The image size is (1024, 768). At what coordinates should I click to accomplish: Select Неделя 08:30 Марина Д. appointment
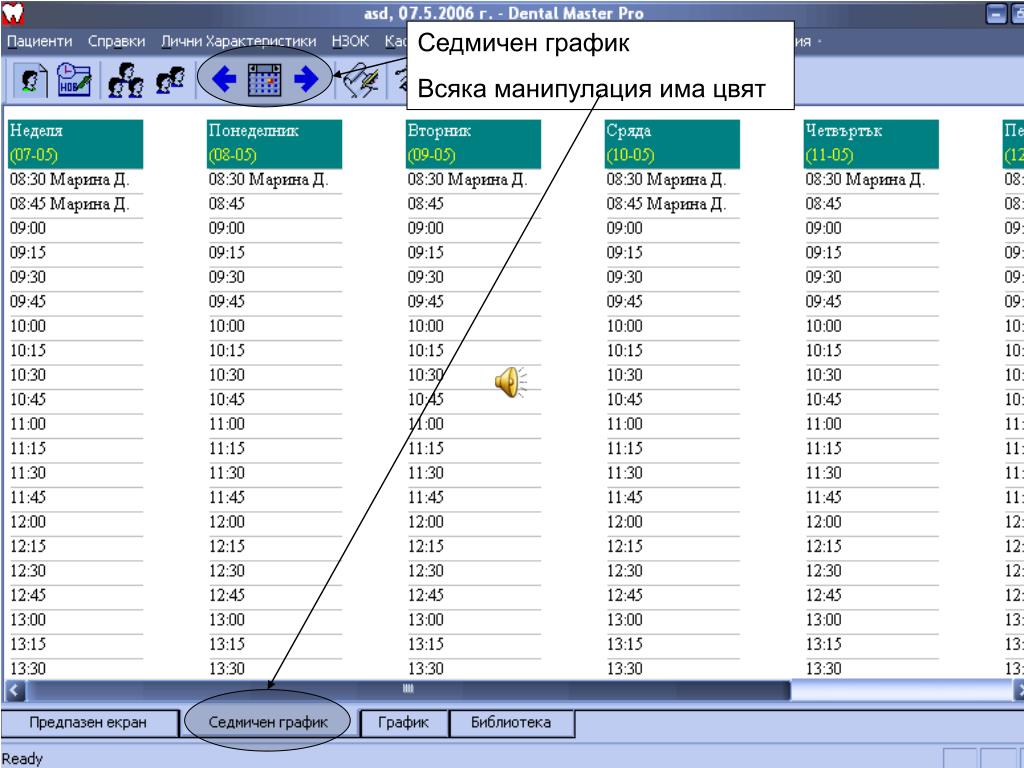76,180
